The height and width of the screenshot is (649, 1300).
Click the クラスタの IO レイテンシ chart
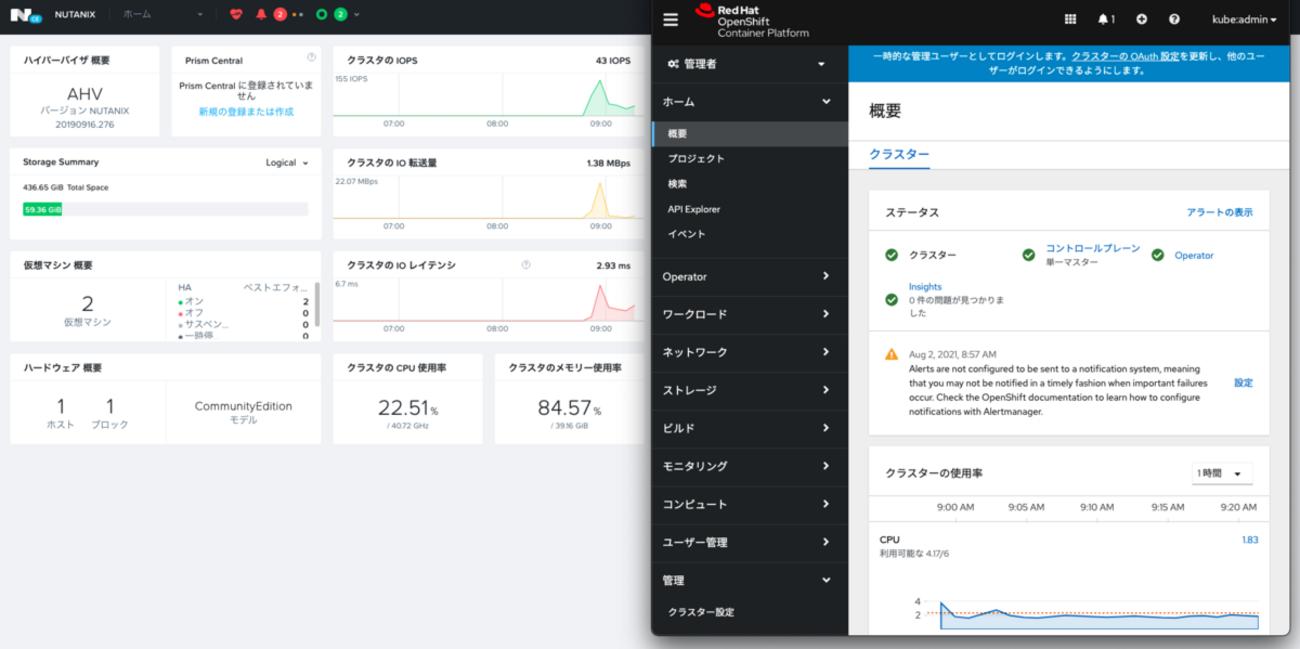(484, 302)
